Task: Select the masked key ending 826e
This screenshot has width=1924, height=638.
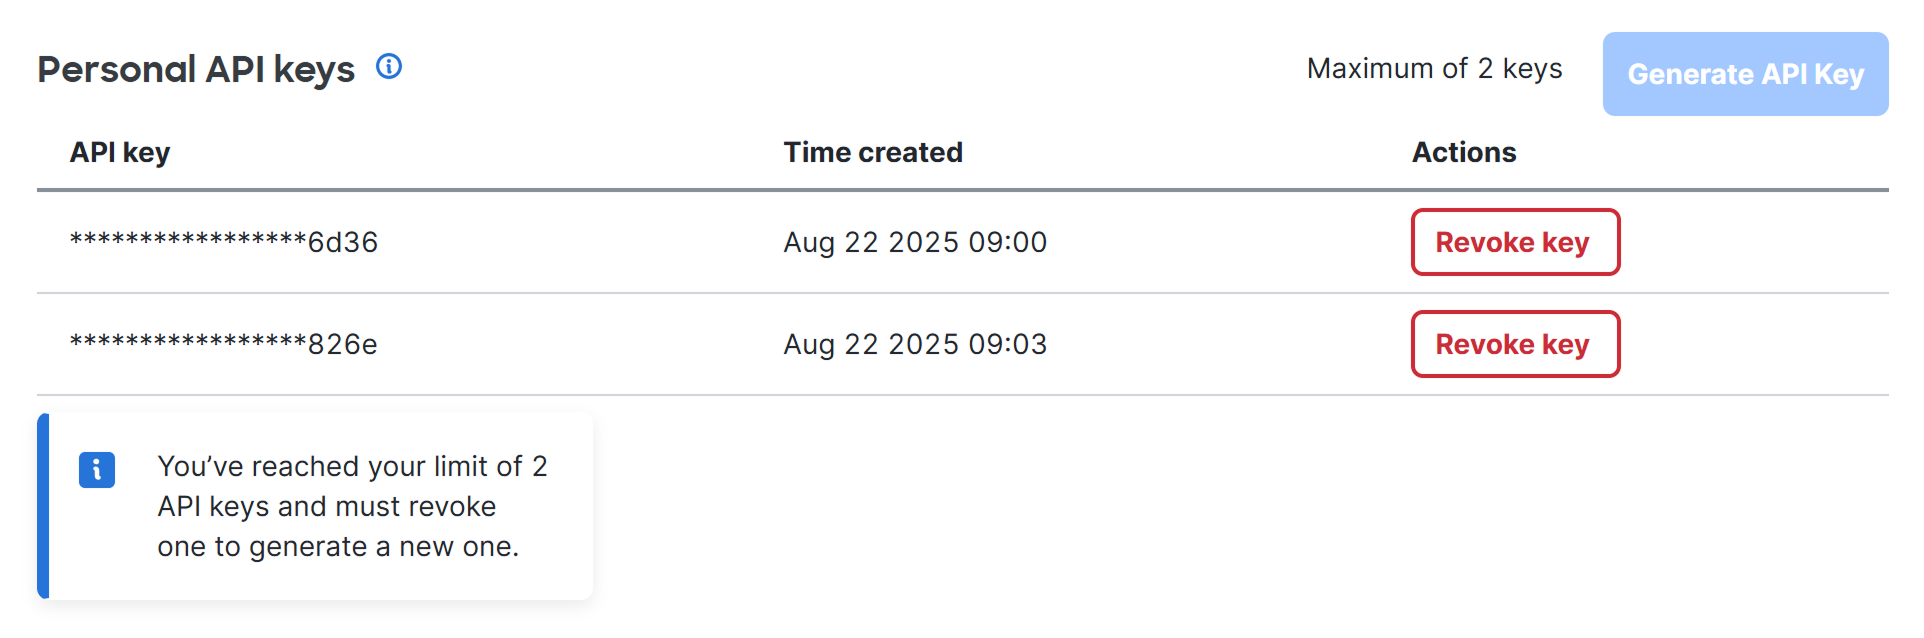Action: click(x=223, y=344)
